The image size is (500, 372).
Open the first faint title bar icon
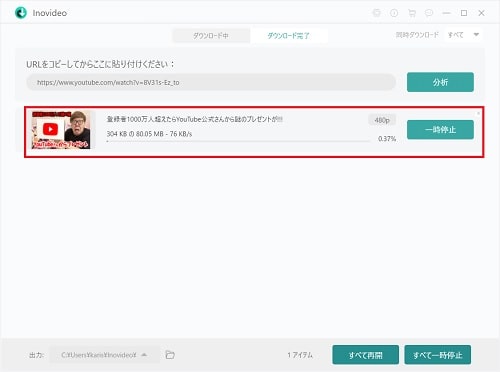pos(376,13)
